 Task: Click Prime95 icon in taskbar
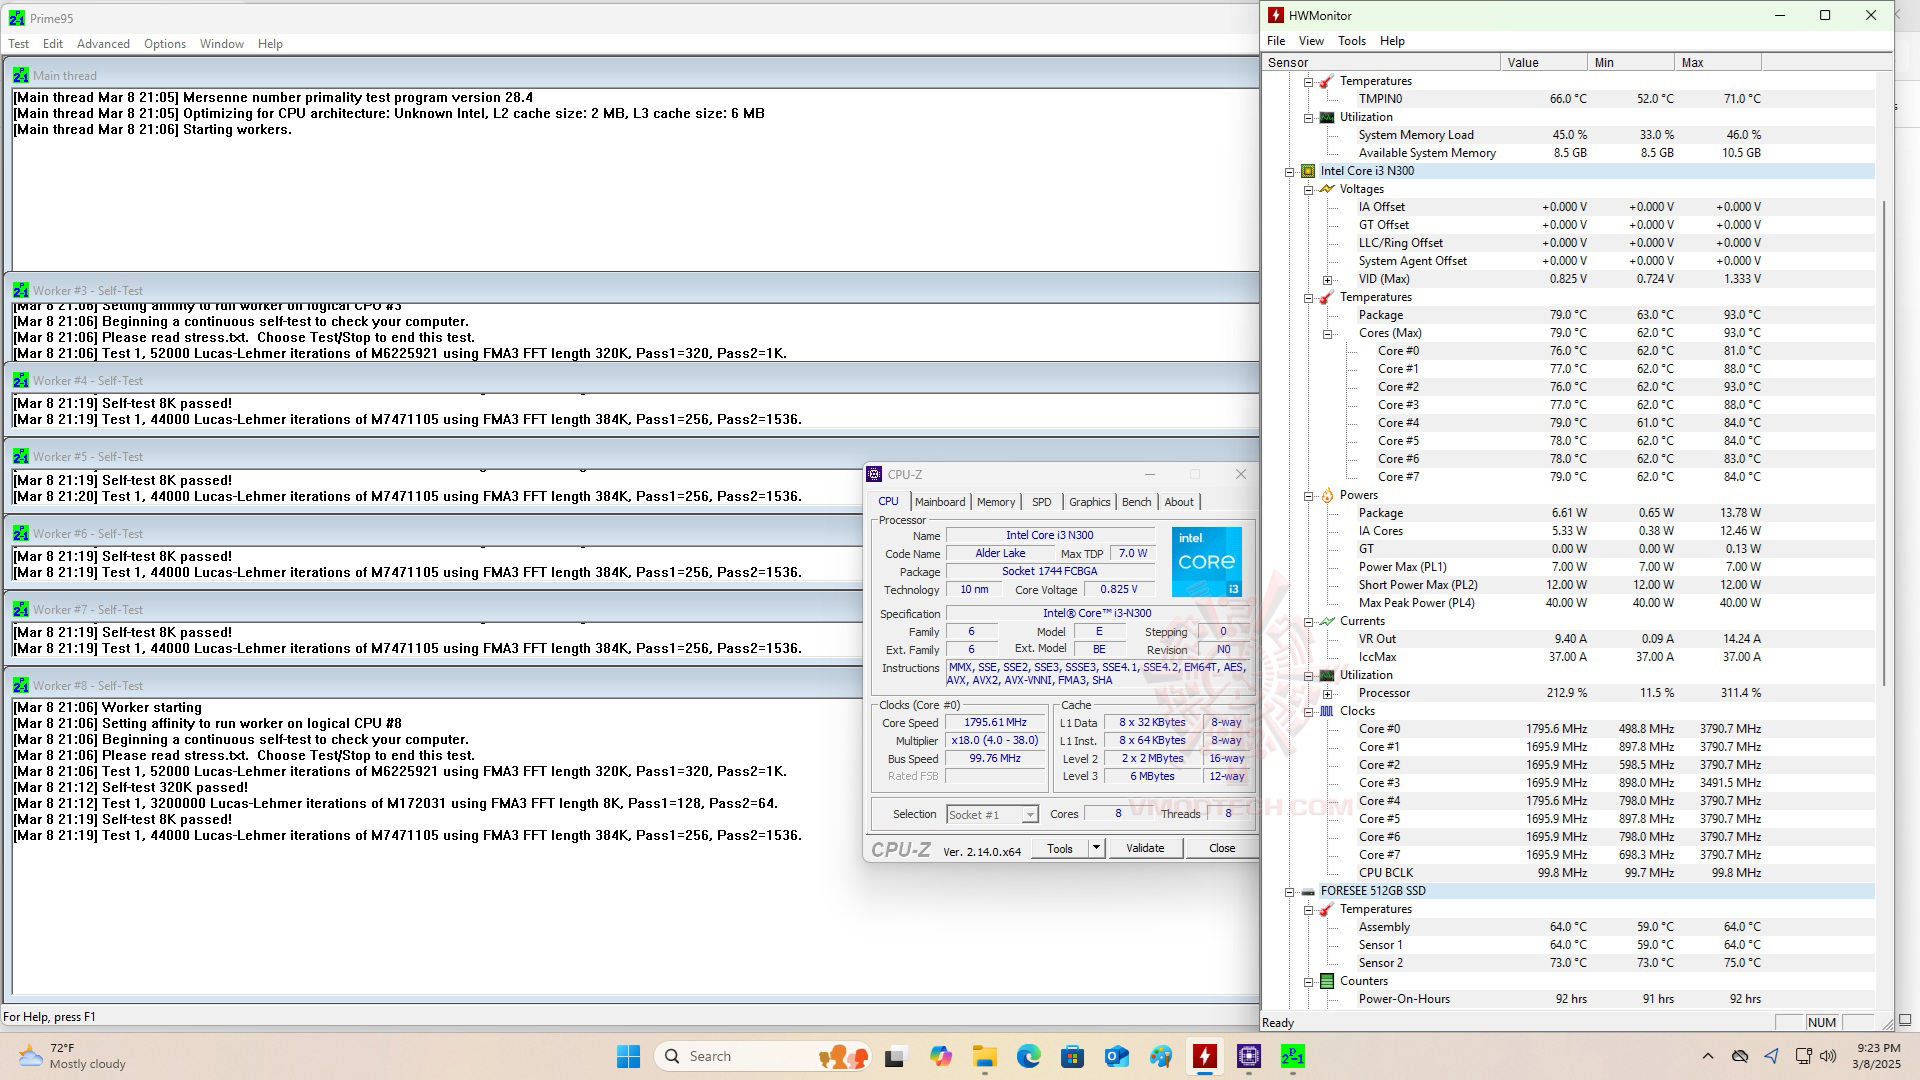coord(1292,1056)
